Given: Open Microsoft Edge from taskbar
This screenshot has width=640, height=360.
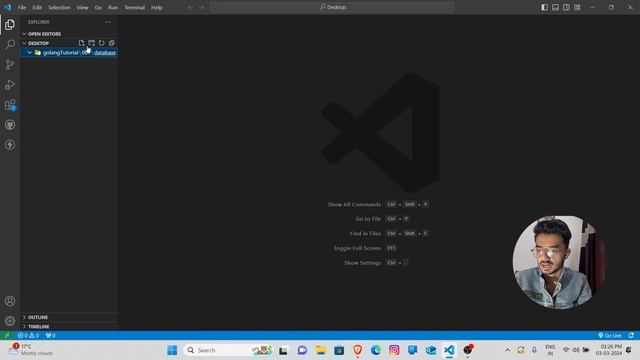Looking at the screenshot, I should [376, 350].
